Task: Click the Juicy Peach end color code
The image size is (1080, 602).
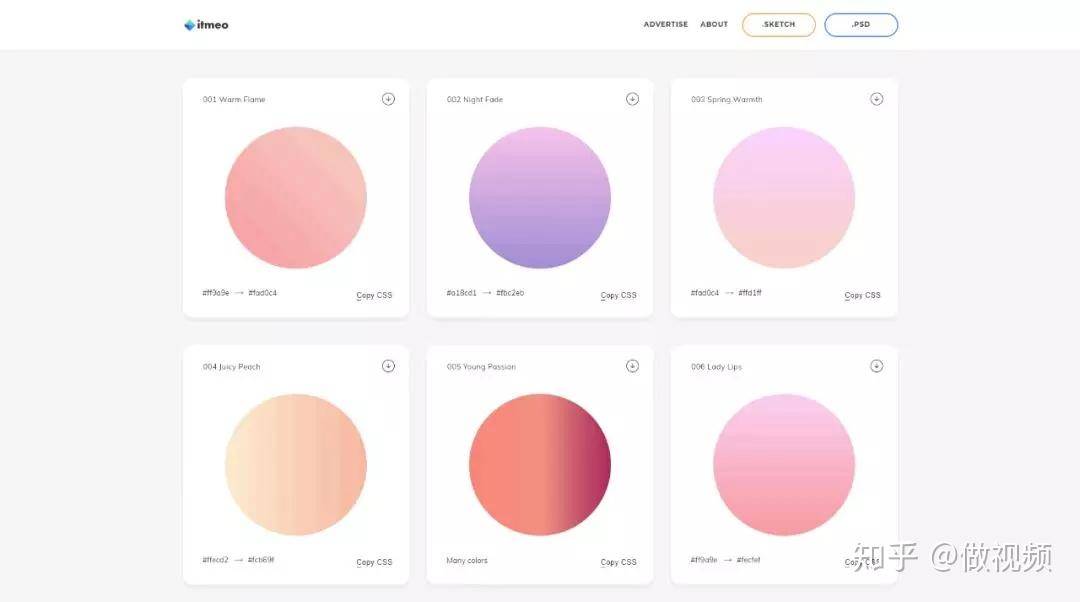Action: [x=260, y=560]
